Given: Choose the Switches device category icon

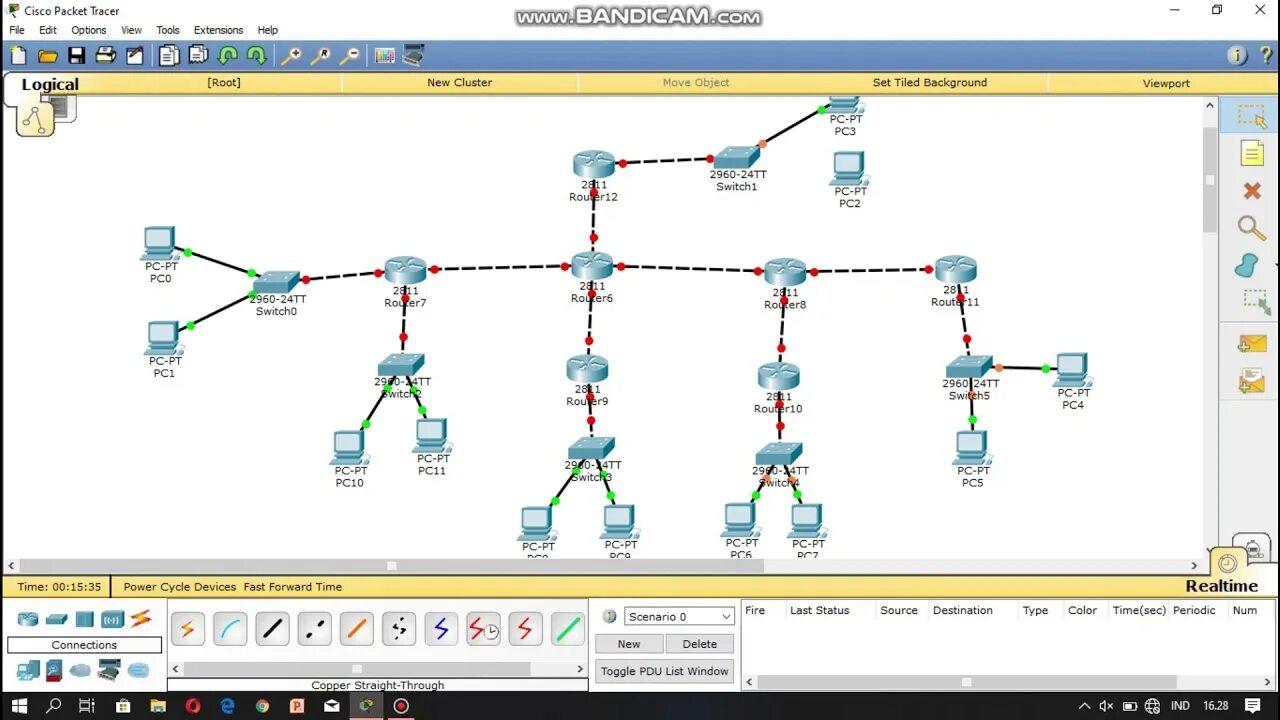Looking at the screenshot, I should click(x=56, y=620).
